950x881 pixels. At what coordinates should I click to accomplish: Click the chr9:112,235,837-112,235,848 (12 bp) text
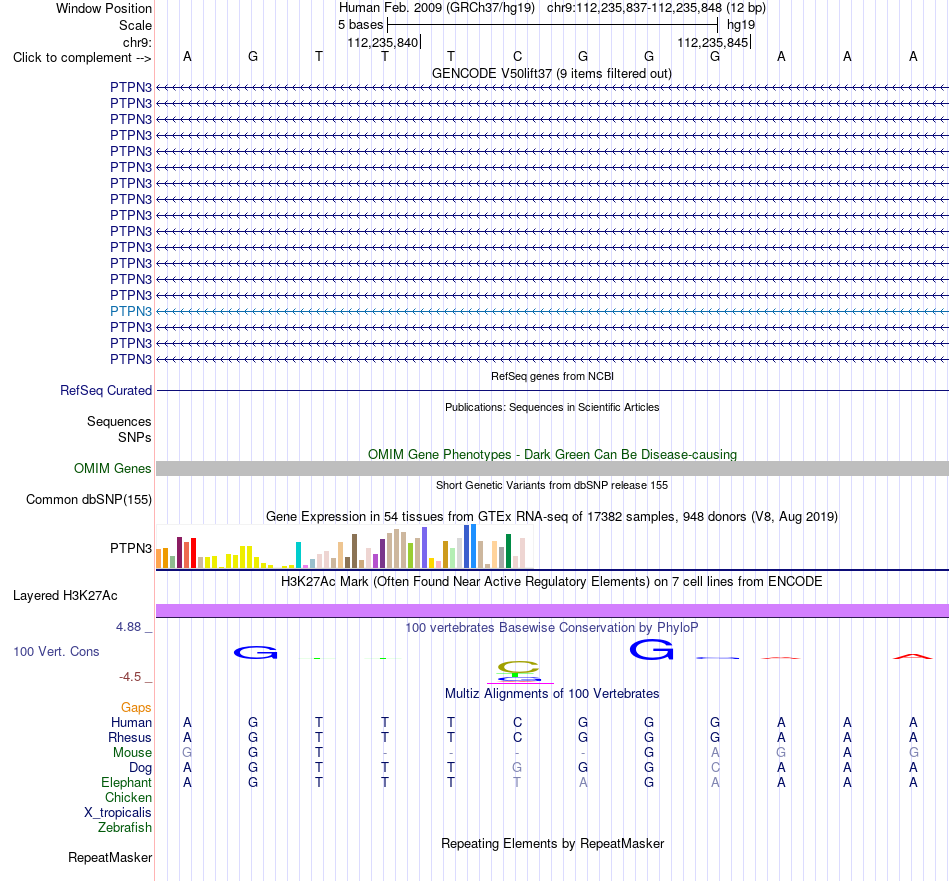(656, 8)
